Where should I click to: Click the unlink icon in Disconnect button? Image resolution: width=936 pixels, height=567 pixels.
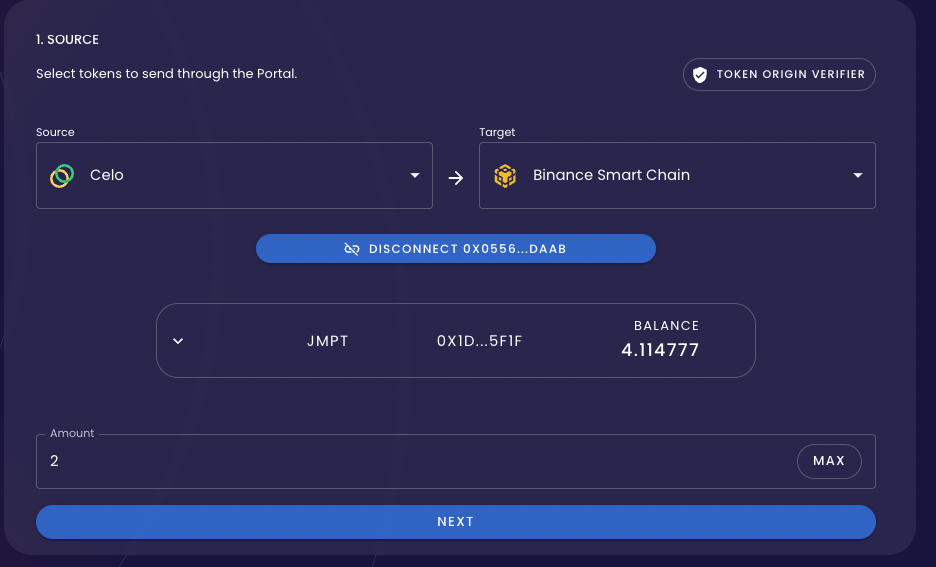352,249
